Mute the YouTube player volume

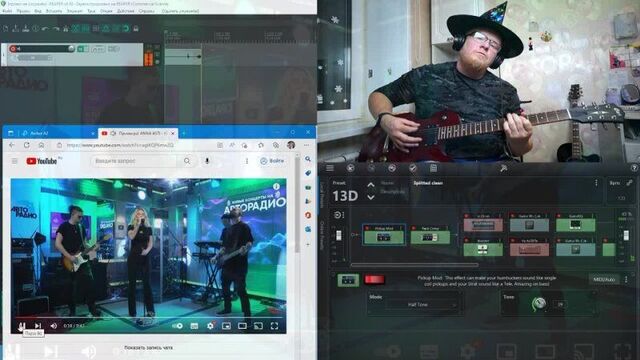coord(53,326)
